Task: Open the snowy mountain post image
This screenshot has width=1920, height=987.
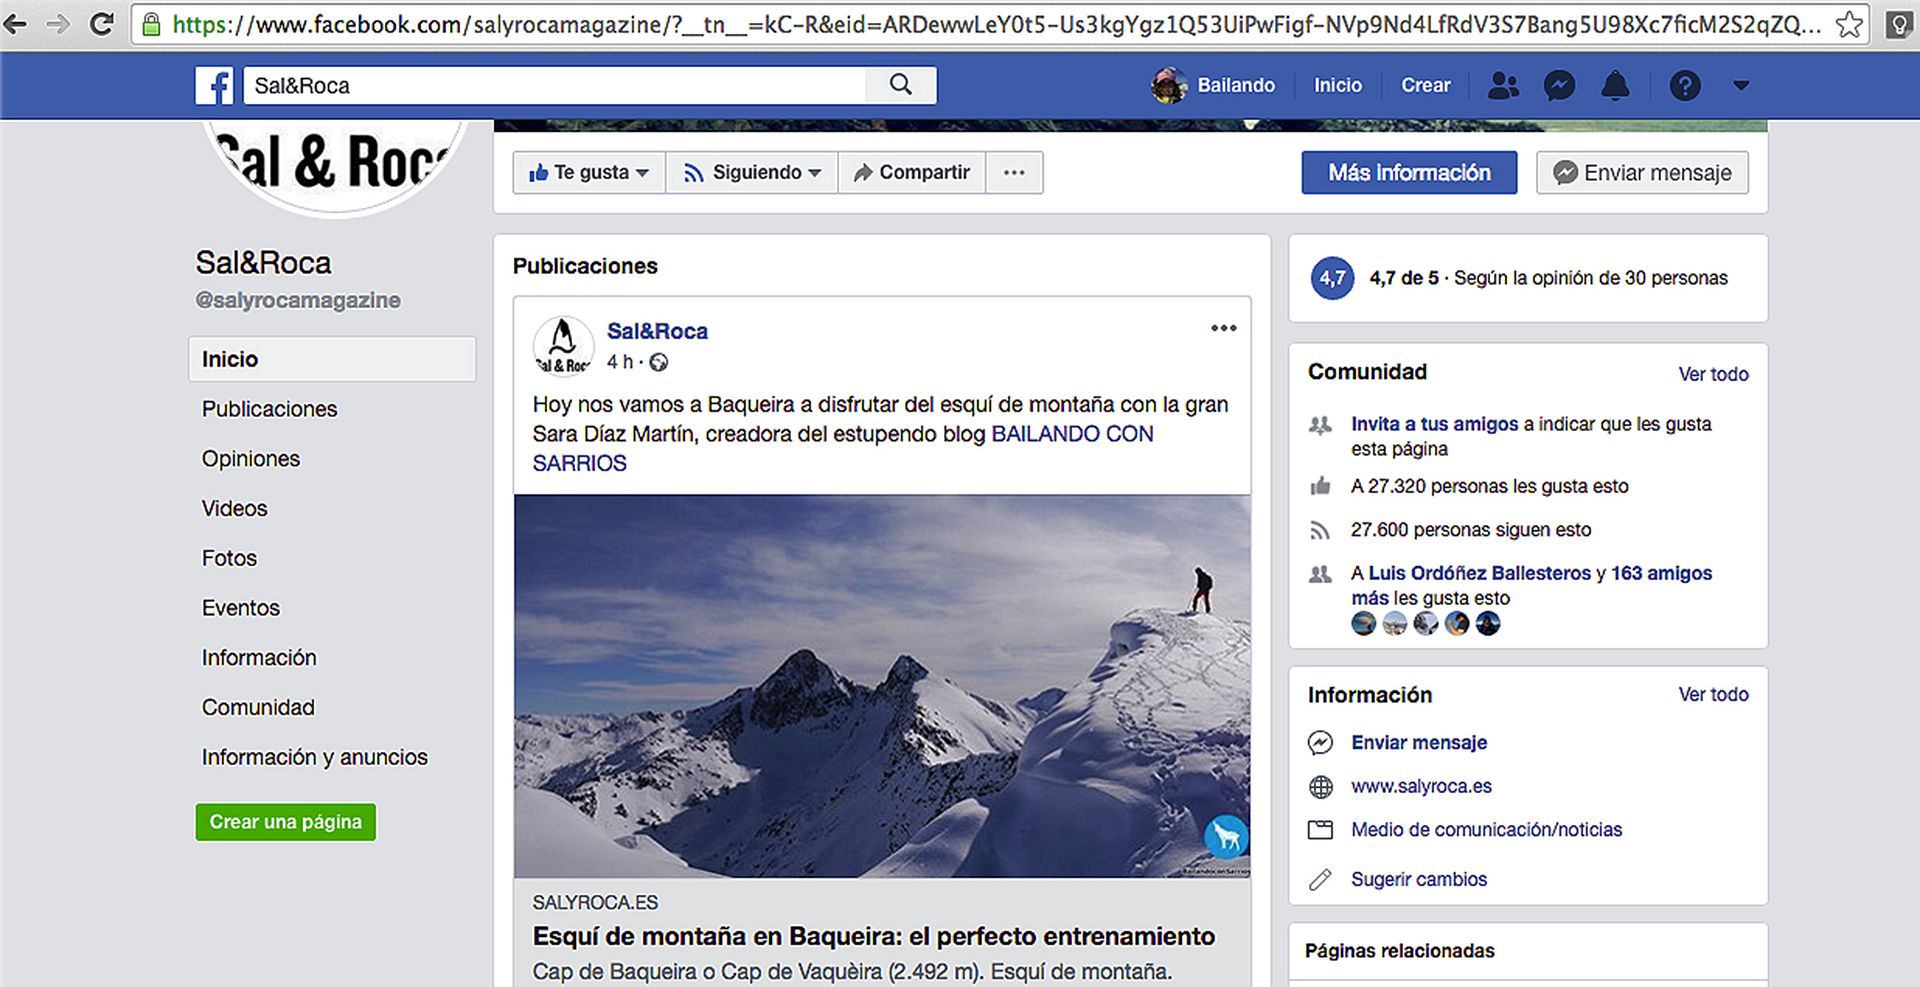Action: tap(881, 686)
